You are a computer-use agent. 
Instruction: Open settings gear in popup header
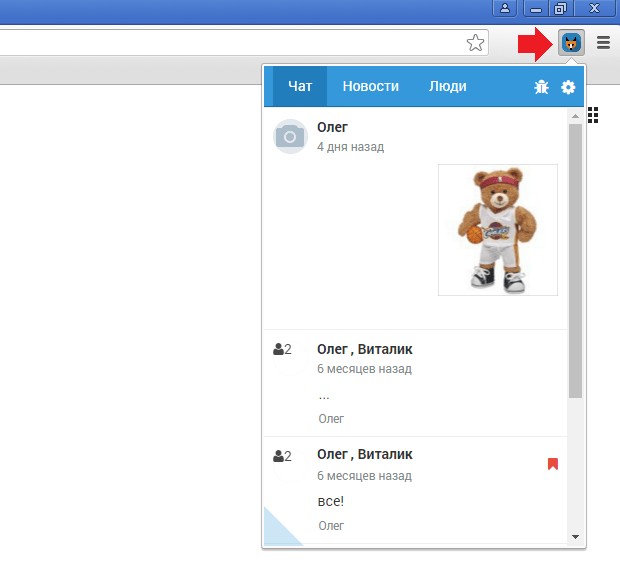pyautogui.click(x=568, y=87)
